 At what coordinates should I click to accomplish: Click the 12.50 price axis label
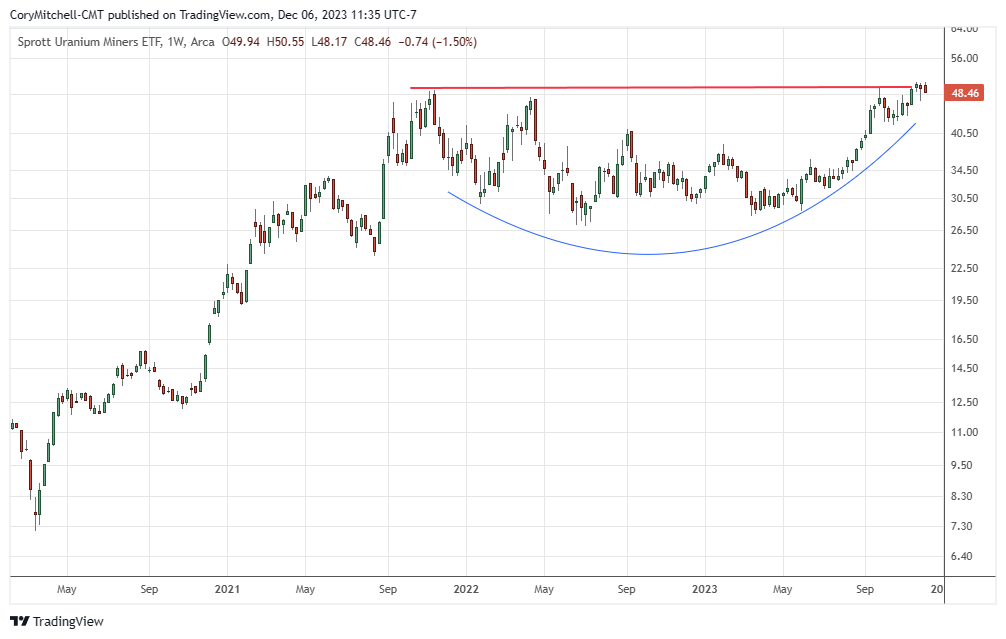[x=964, y=402]
